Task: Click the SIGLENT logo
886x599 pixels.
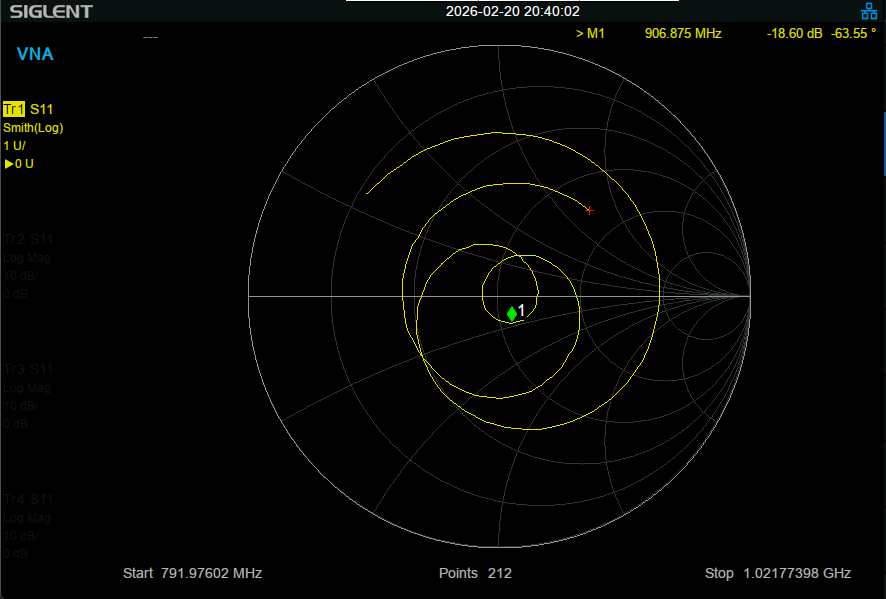Action: click(51, 11)
